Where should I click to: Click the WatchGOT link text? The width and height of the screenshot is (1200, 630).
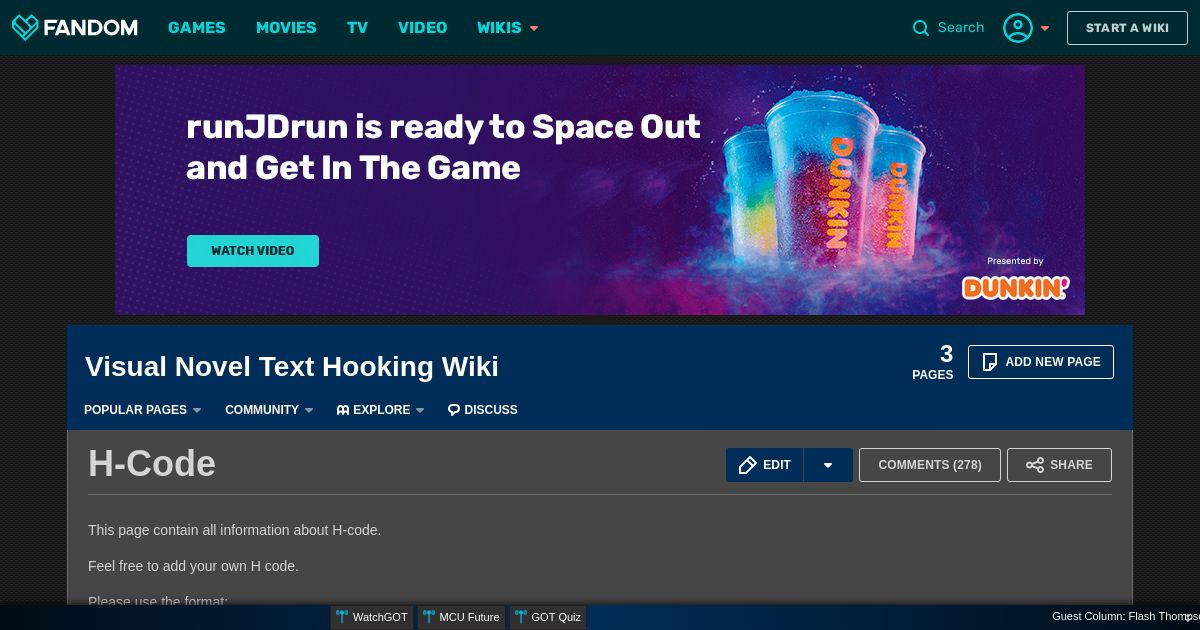pyautogui.click(x=380, y=617)
